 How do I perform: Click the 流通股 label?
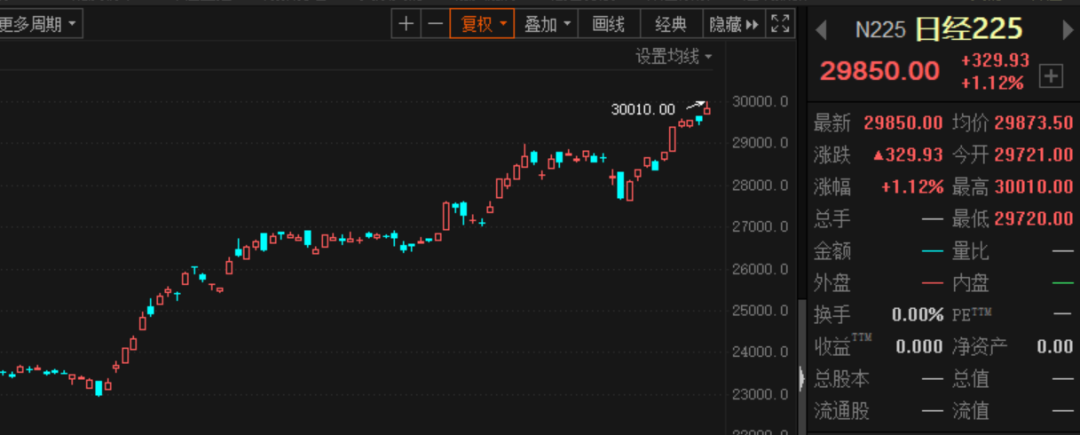842,412
